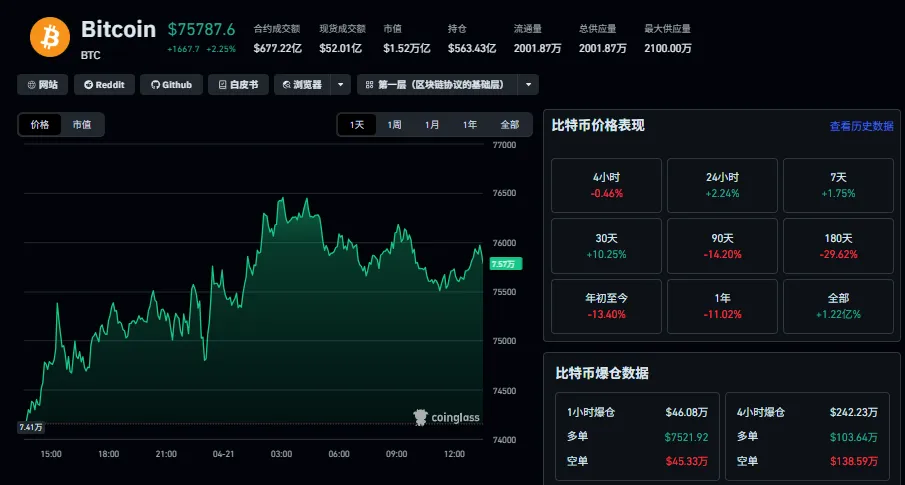This screenshot has width=905, height=485.
Task: Click the 04-21 date axis label
Action: [223, 454]
